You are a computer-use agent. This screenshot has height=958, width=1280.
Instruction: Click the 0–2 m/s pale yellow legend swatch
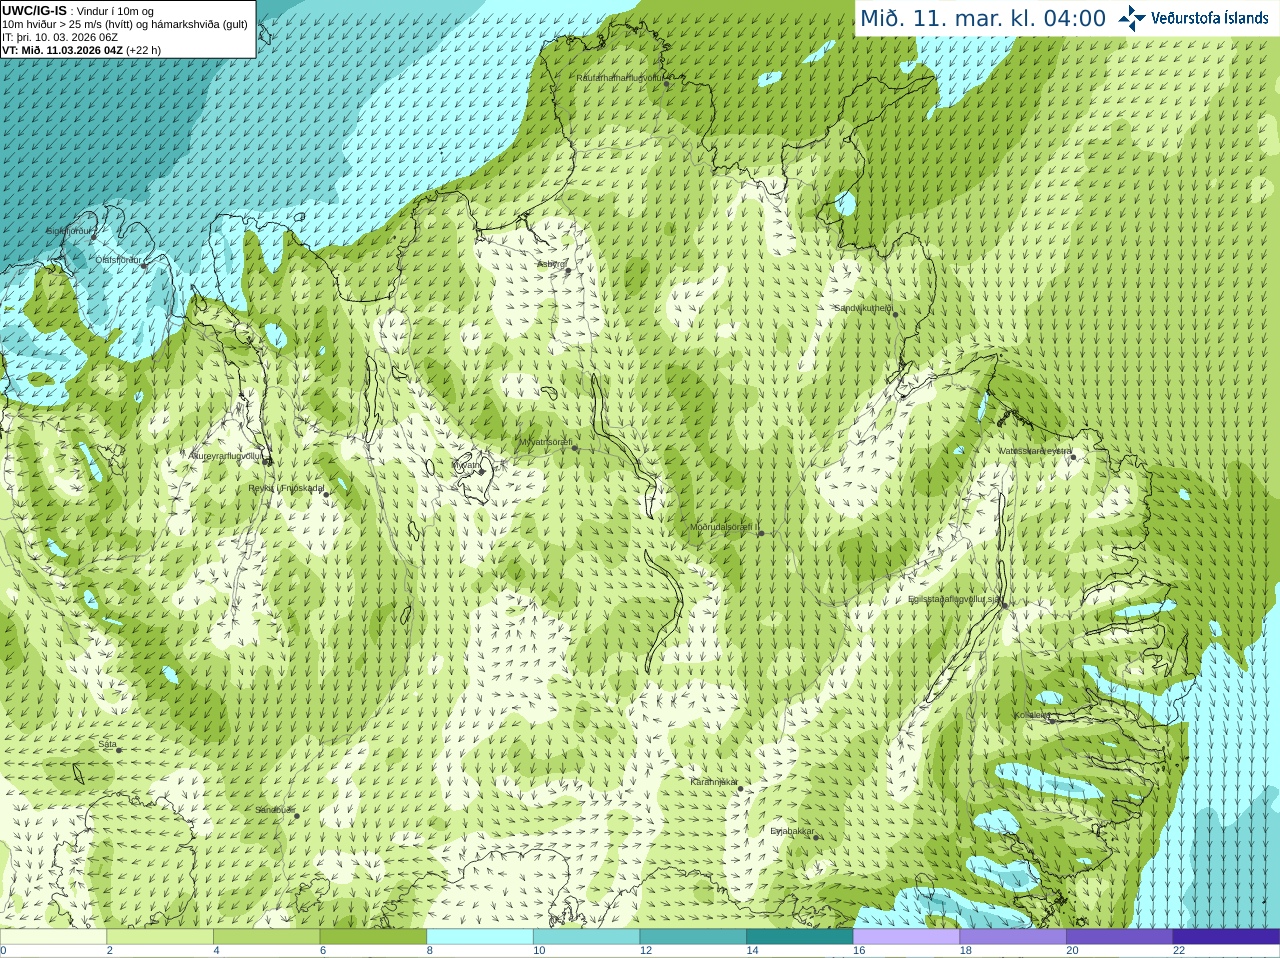tap(53, 937)
